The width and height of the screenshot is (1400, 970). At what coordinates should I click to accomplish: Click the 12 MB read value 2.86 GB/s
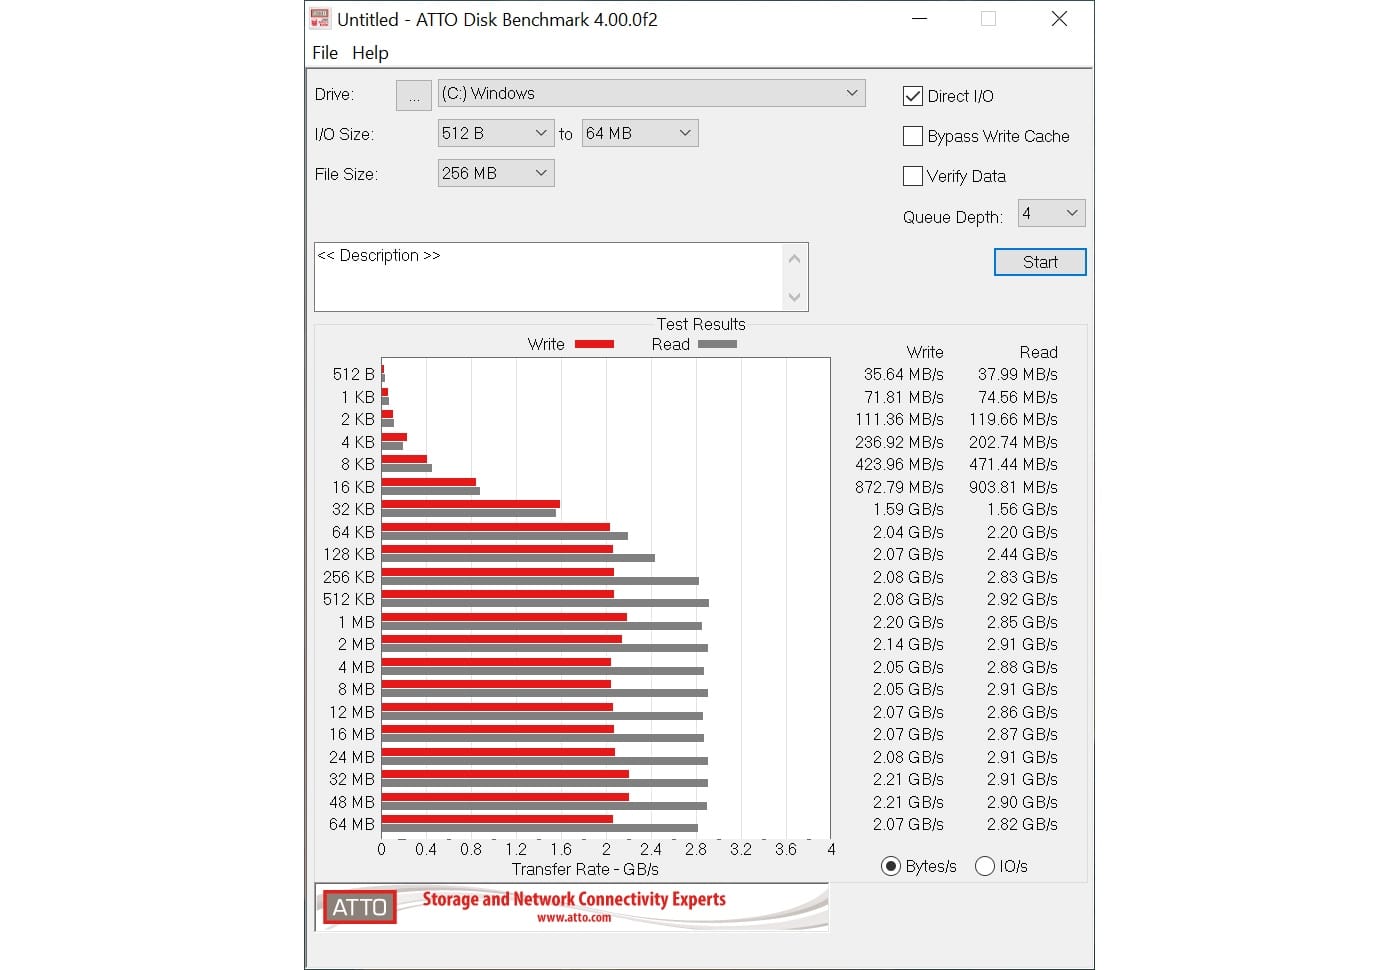[1022, 712]
